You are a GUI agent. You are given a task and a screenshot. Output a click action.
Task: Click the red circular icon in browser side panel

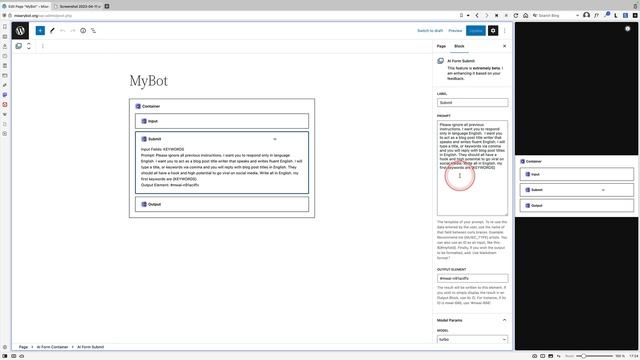point(5,104)
